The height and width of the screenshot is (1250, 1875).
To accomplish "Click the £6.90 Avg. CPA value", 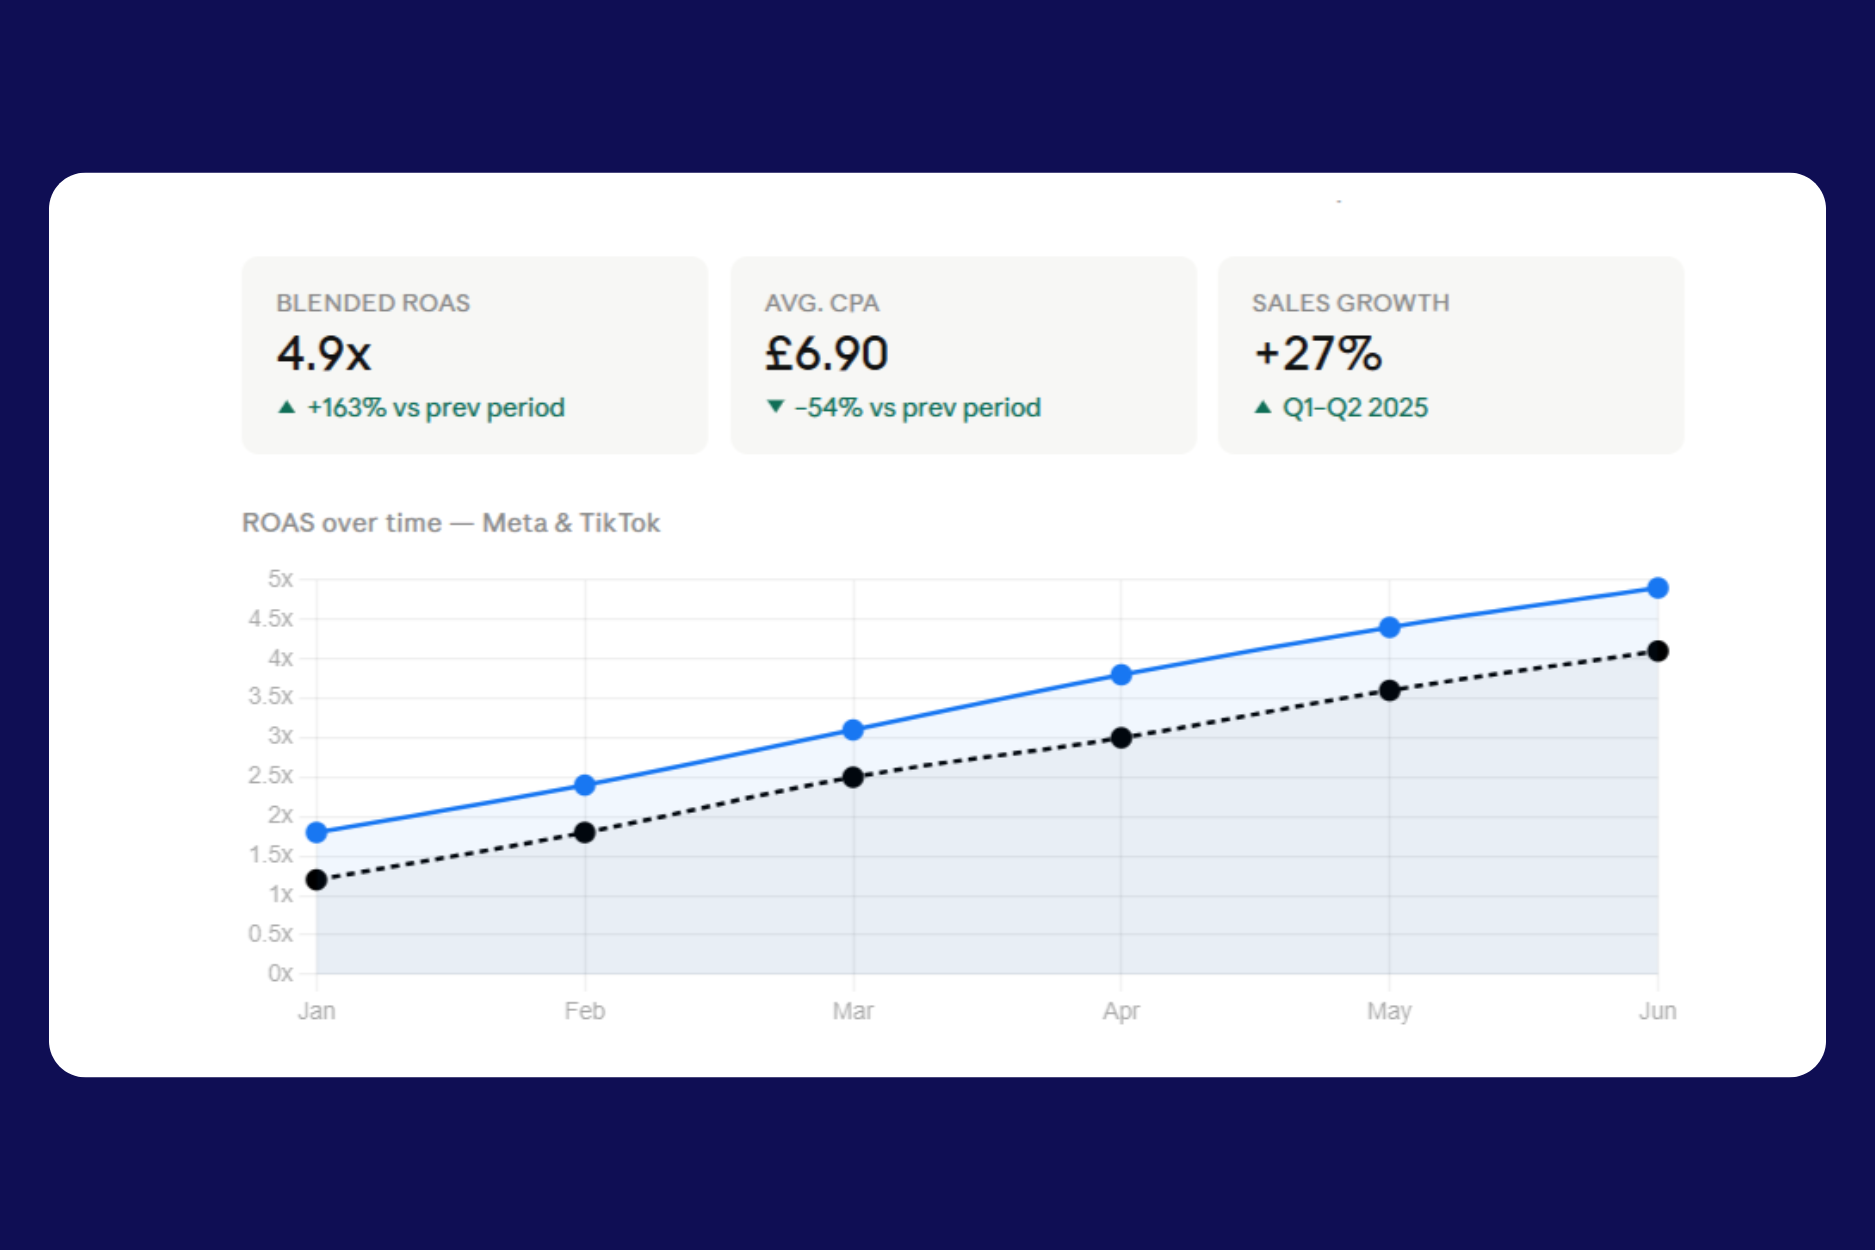I will click(826, 354).
